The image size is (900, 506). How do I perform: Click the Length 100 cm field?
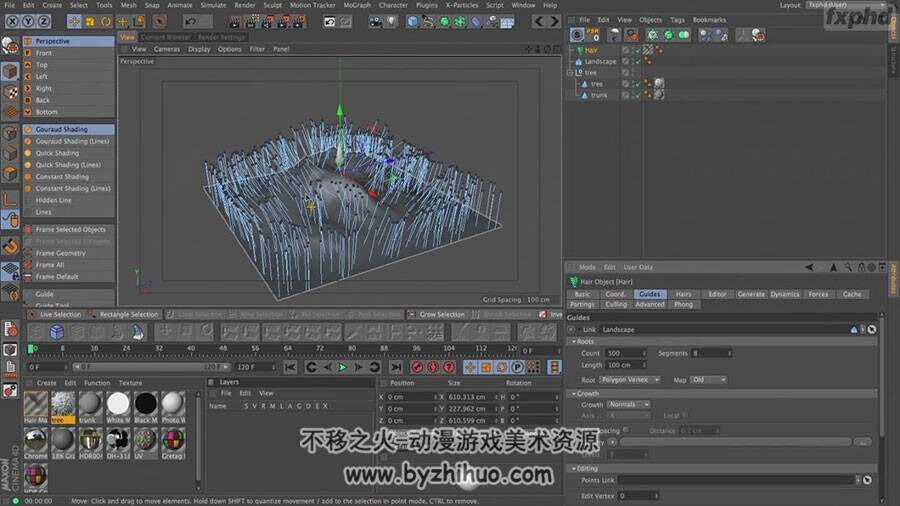click(625, 365)
